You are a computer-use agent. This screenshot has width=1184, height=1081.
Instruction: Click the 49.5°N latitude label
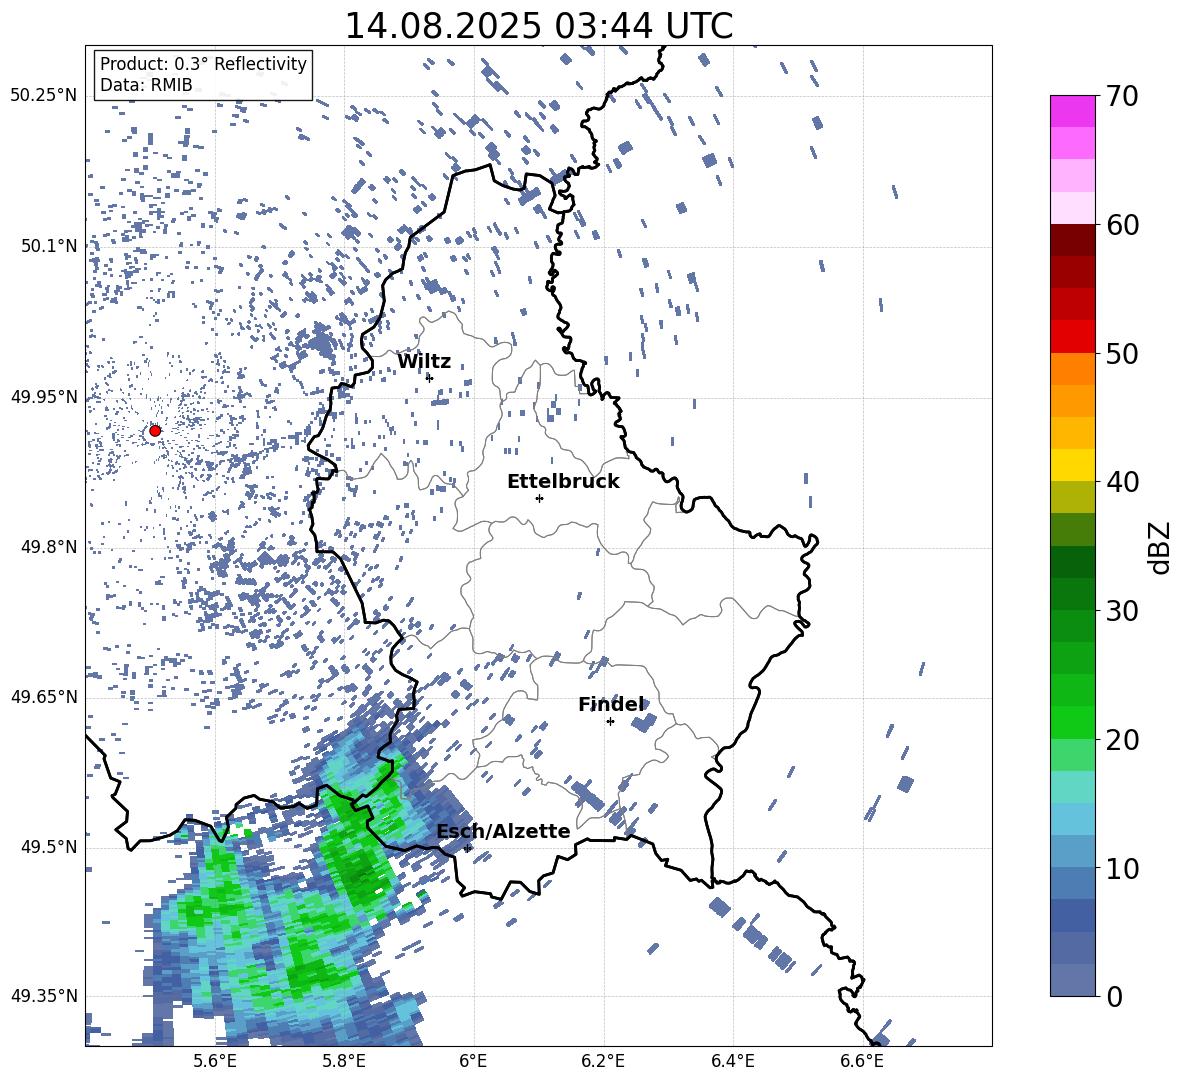pos(48,847)
